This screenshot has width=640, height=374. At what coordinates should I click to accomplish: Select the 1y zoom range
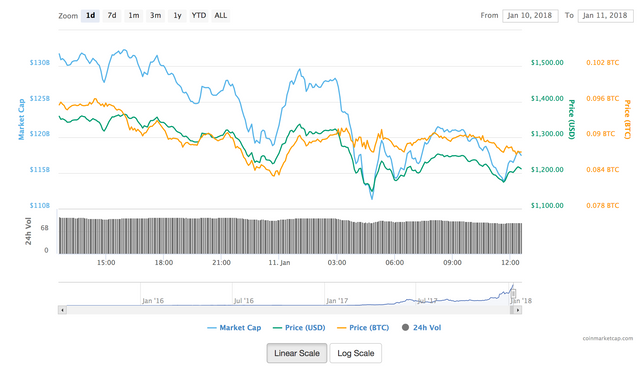point(177,16)
